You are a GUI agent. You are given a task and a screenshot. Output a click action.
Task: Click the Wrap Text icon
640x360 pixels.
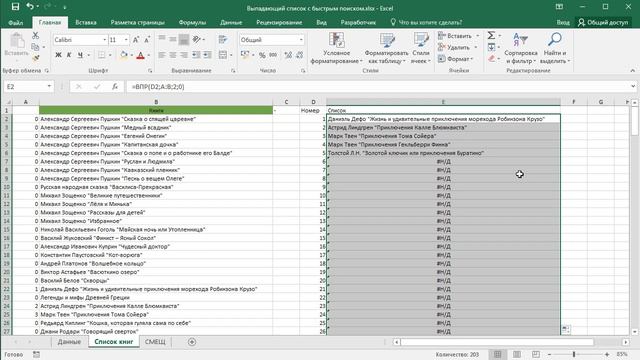click(223, 40)
